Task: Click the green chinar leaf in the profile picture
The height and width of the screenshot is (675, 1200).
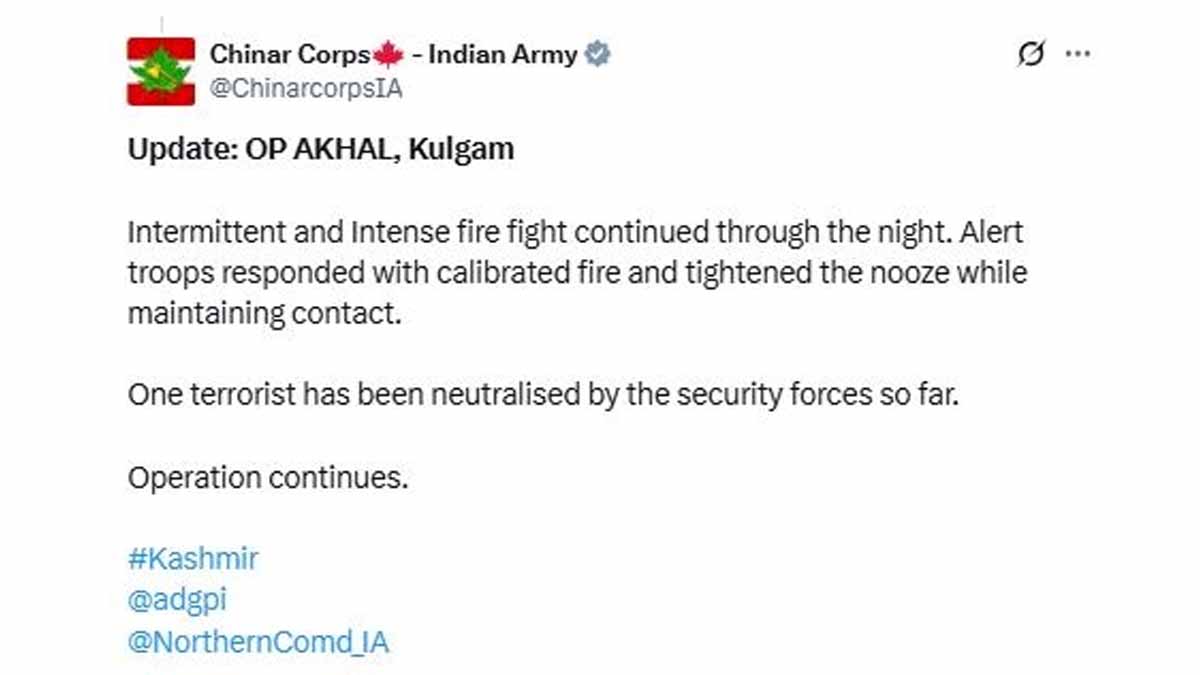Action: [x=162, y=70]
